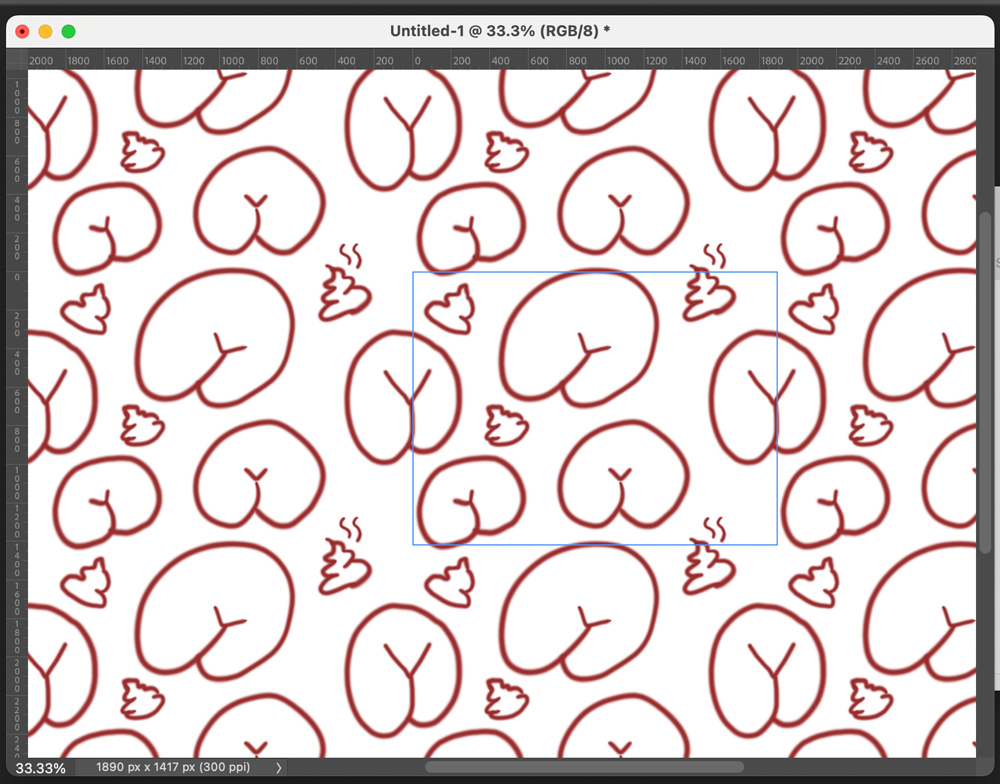The image size is (1000, 784).
Task: Click the 33.33% zoom level field
Action: (40, 768)
